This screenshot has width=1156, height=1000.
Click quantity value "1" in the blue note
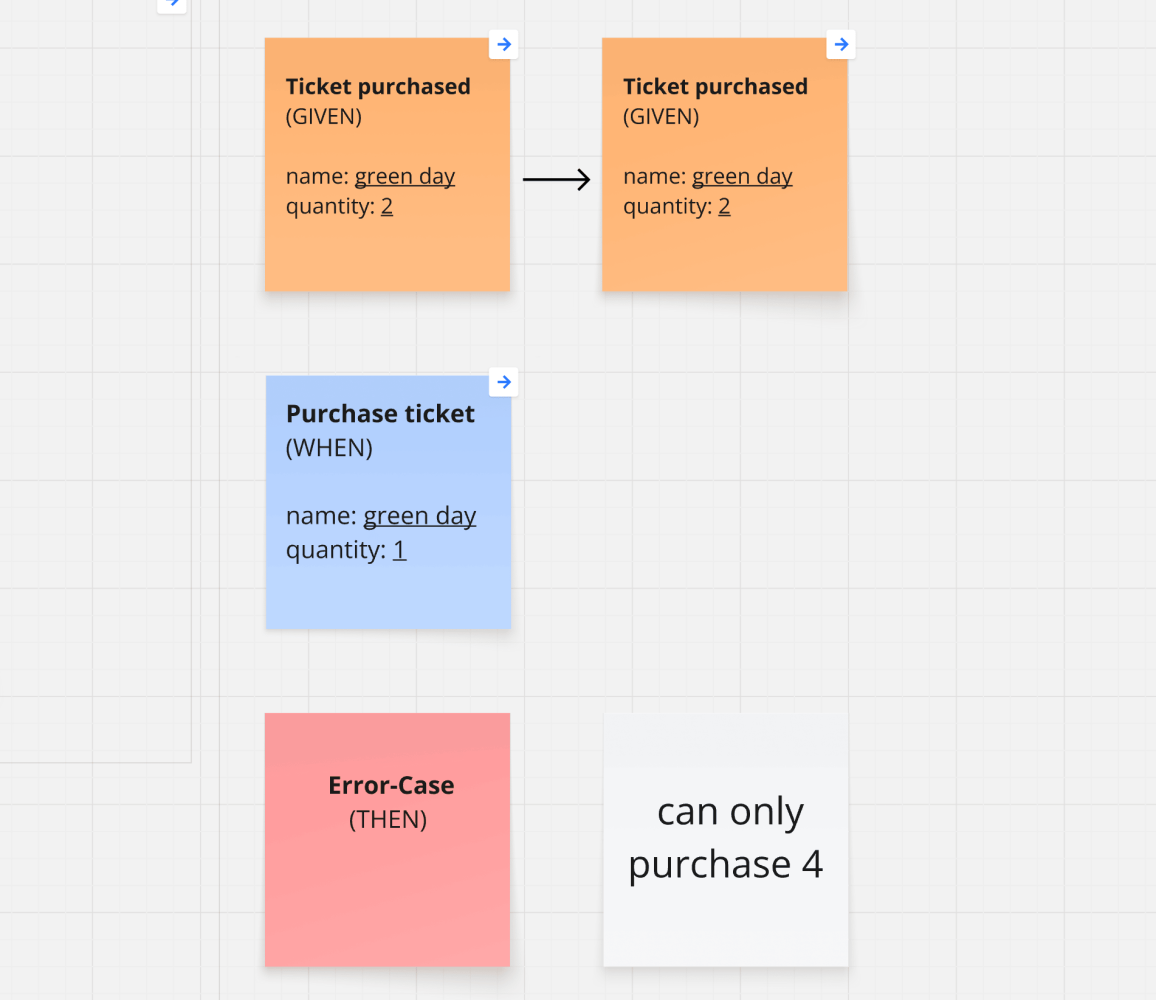click(399, 550)
